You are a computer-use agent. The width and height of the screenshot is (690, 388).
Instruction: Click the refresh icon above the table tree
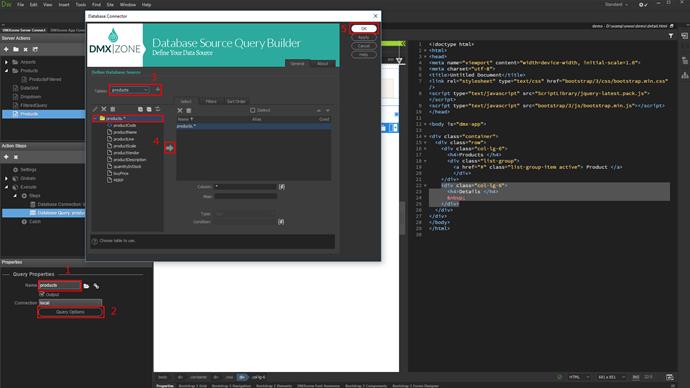(158, 109)
